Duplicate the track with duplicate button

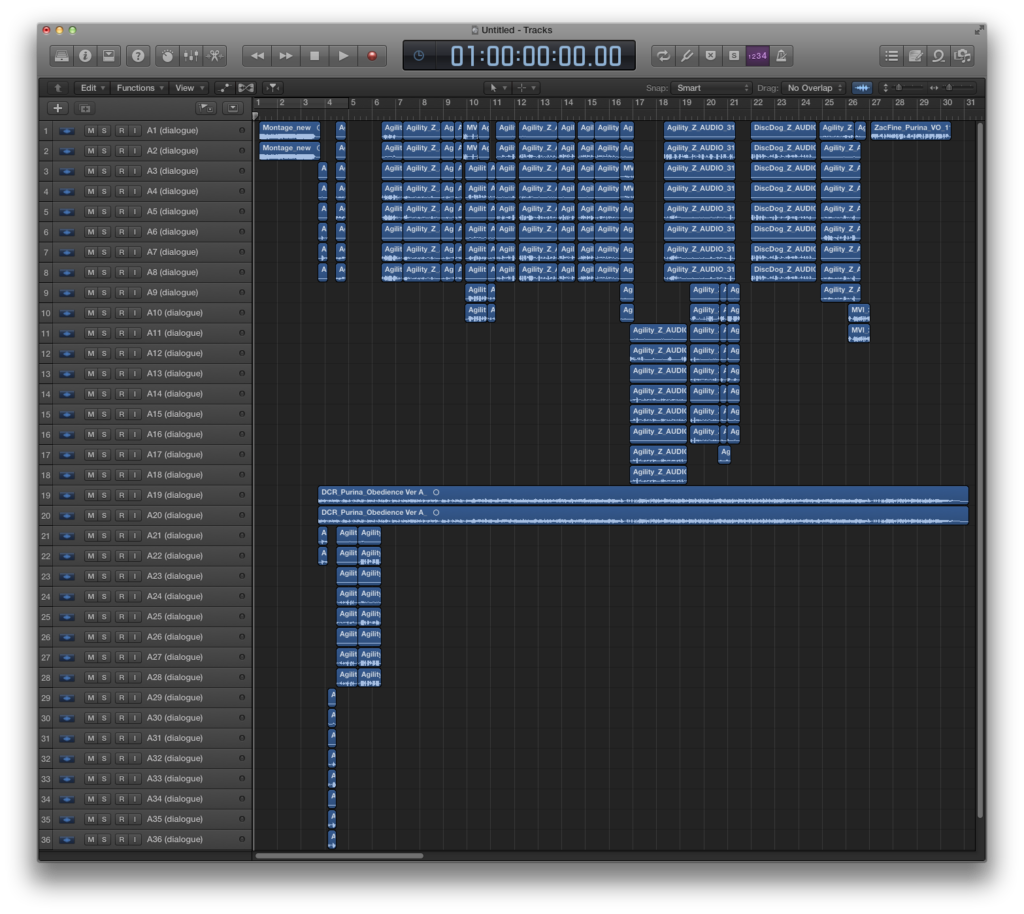[86, 108]
